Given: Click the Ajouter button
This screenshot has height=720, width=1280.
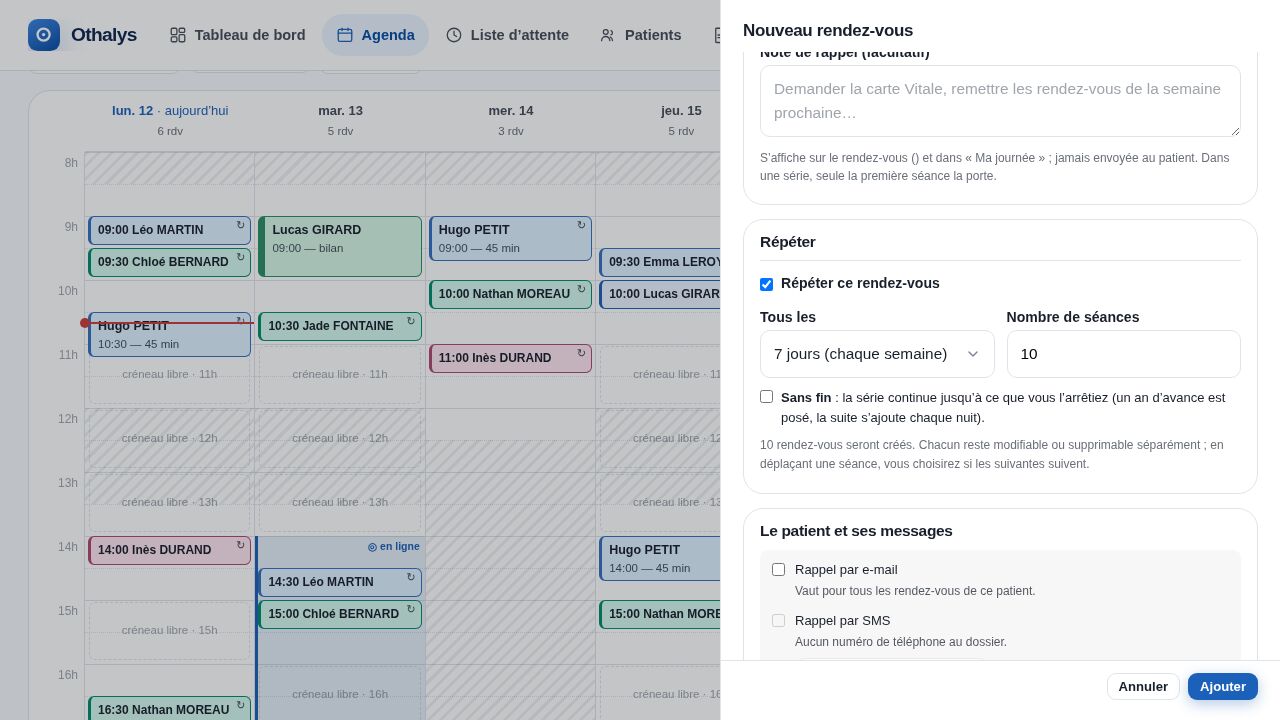Looking at the screenshot, I should (x=1223, y=687).
